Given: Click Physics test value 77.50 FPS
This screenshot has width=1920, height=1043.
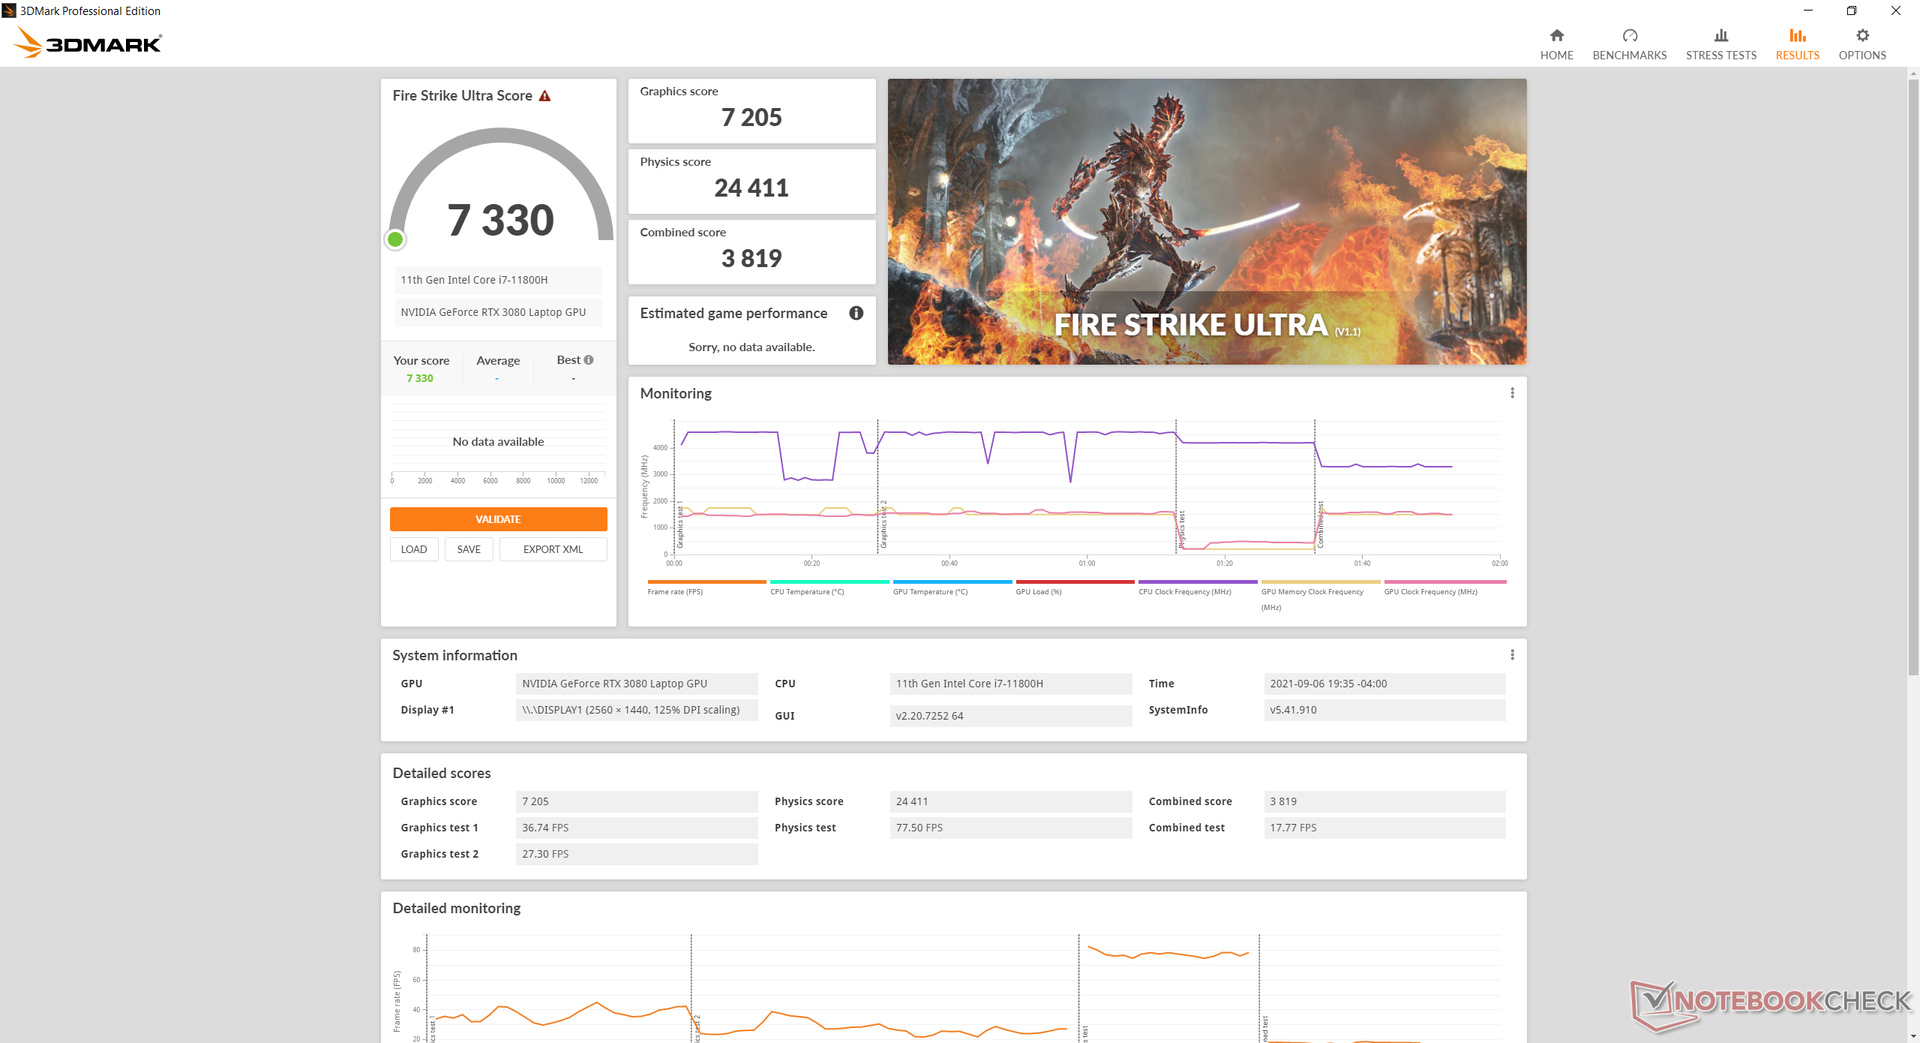Looking at the screenshot, I should coord(1010,828).
